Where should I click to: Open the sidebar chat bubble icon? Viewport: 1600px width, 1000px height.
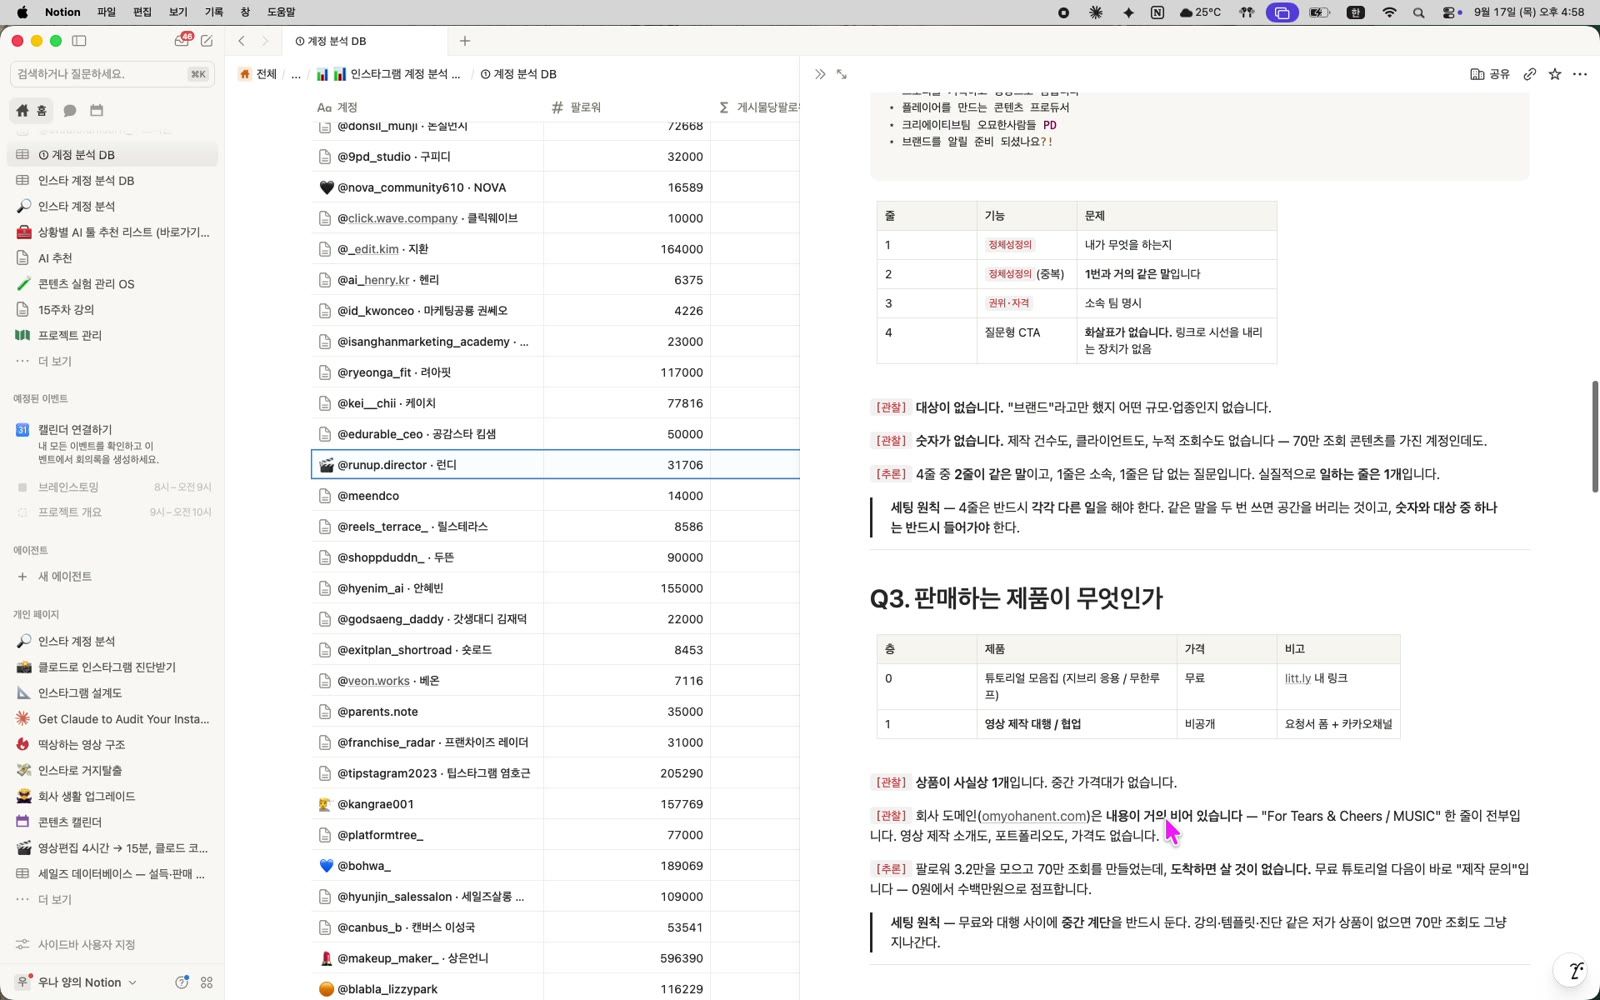pyautogui.click(x=70, y=110)
